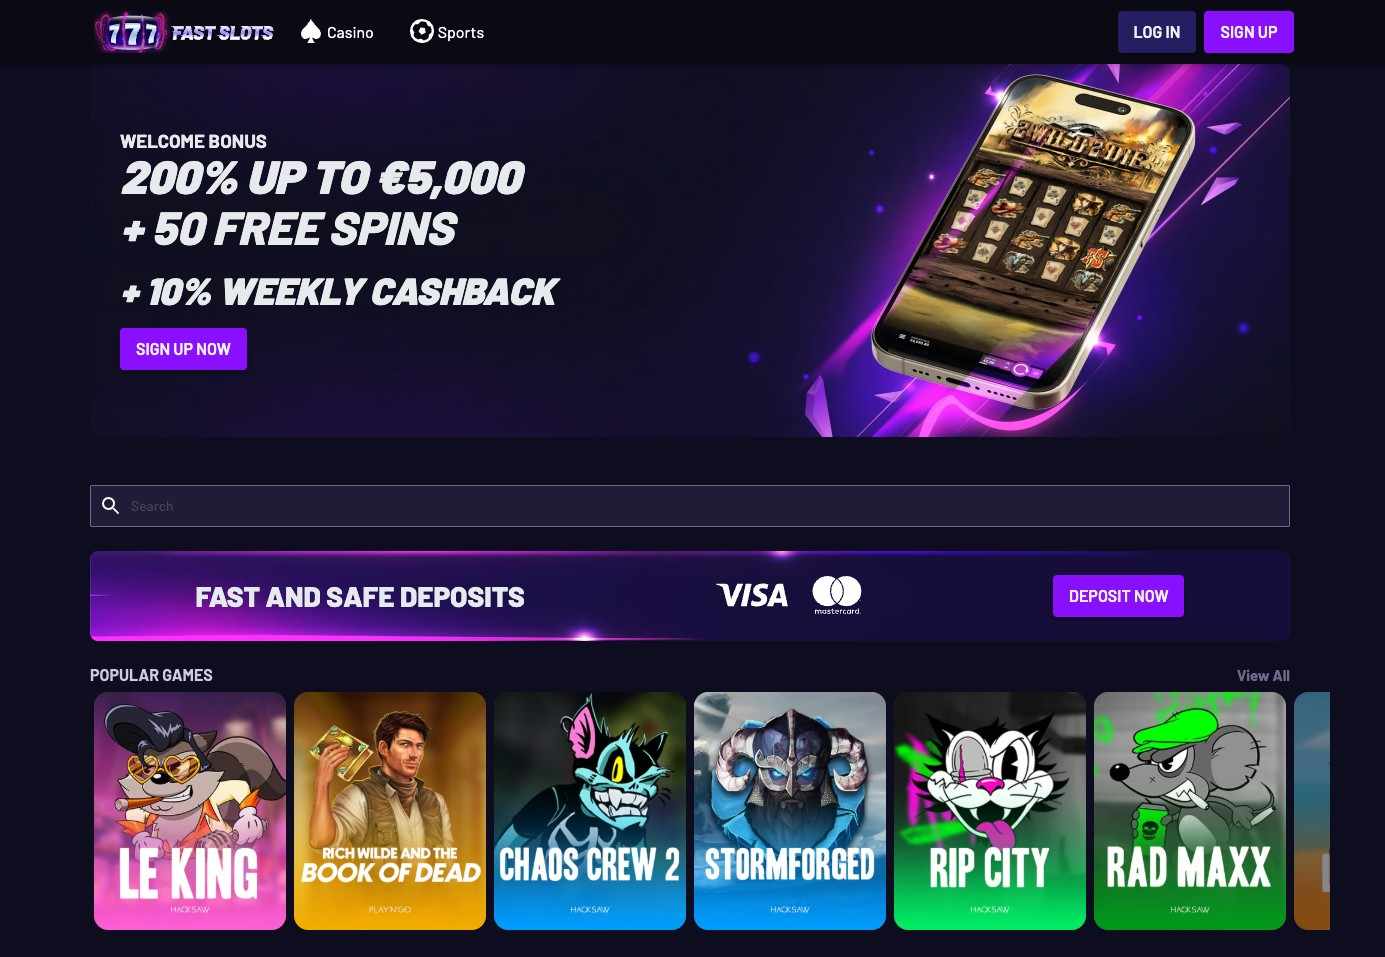This screenshot has height=957, width=1385.
Task: Click the 777 Fast Slots logo
Action: (184, 32)
